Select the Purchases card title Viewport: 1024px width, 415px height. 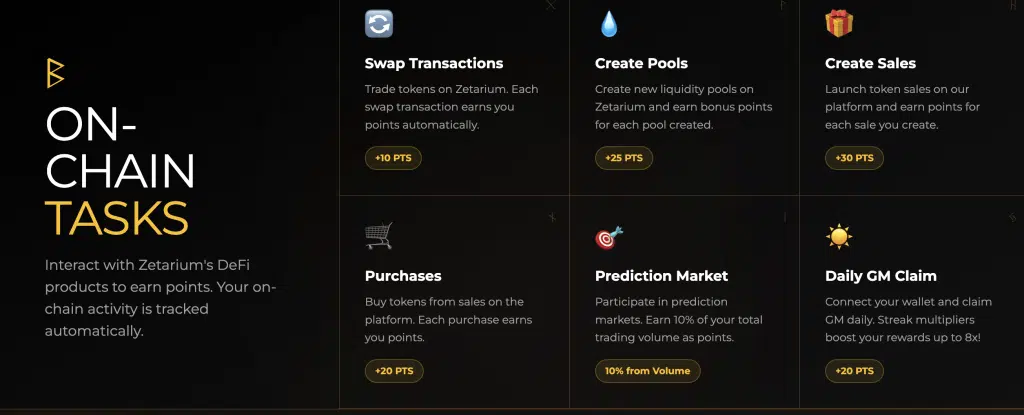coord(403,275)
